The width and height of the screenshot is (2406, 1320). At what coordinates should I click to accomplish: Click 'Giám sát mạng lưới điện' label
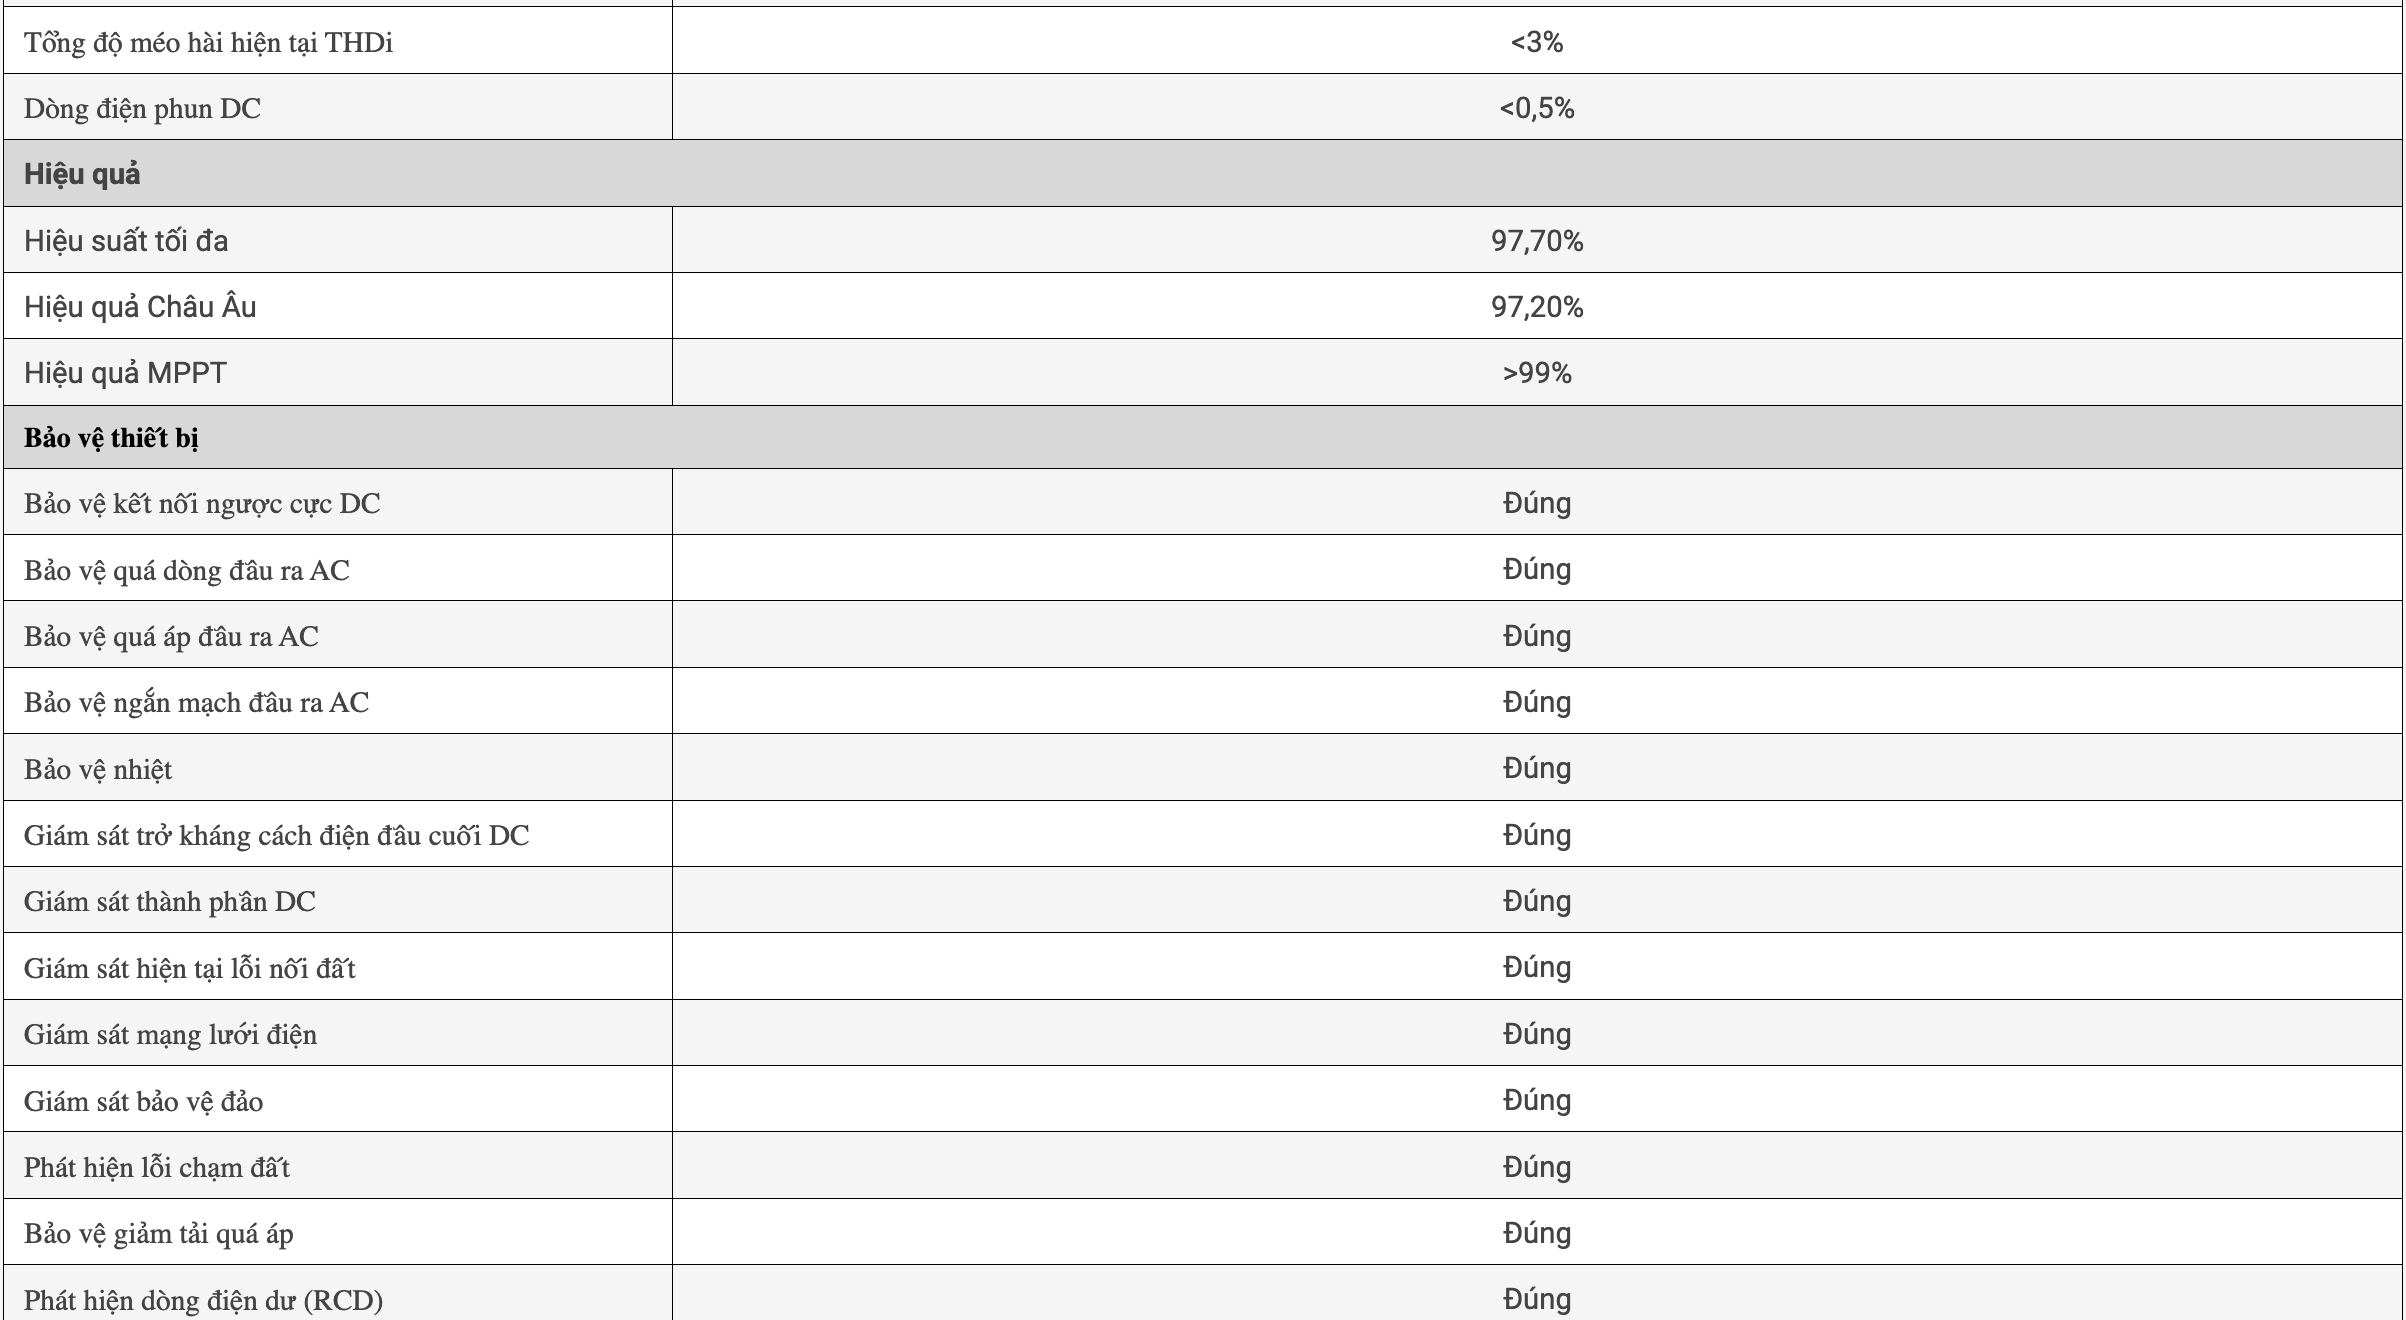pyautogui.click(x=170, y=1034)
